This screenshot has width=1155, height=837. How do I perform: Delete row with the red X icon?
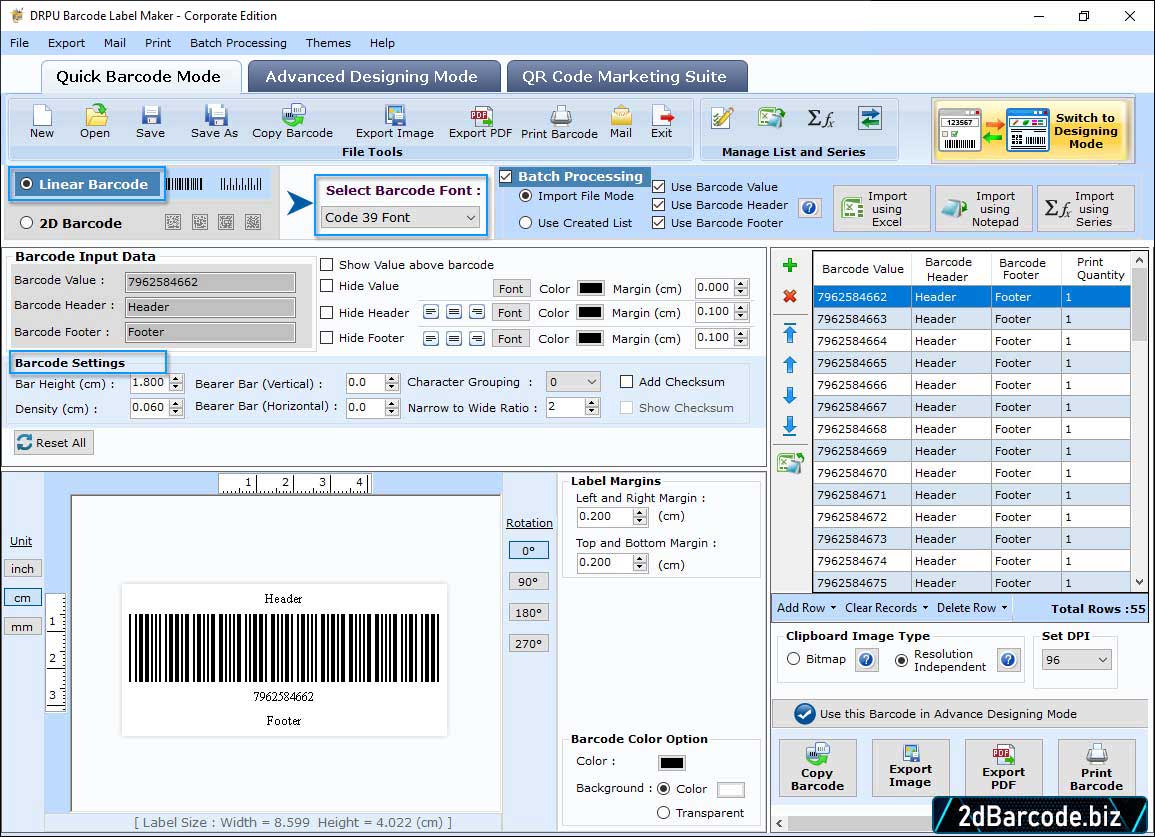(x=790, y=296)
